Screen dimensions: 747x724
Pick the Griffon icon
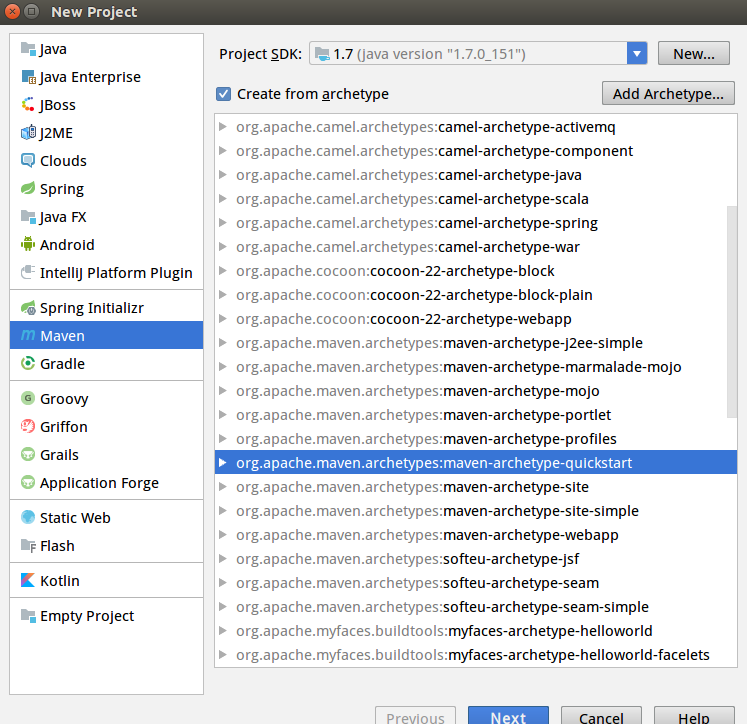(28, 427)
